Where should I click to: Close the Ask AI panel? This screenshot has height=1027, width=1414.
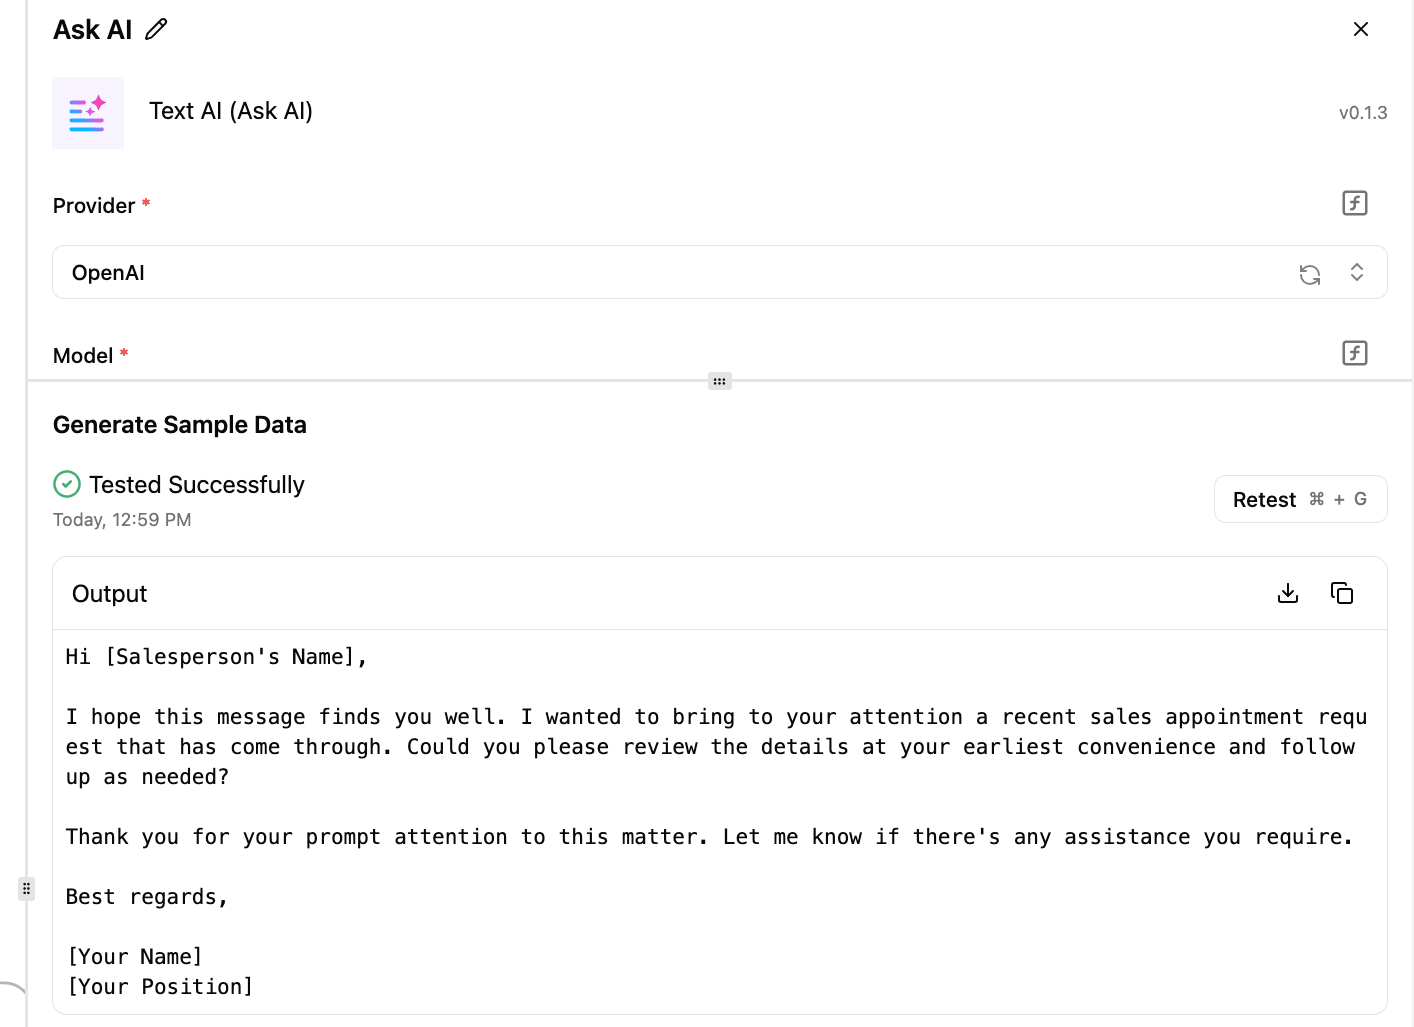(1360, 29)
